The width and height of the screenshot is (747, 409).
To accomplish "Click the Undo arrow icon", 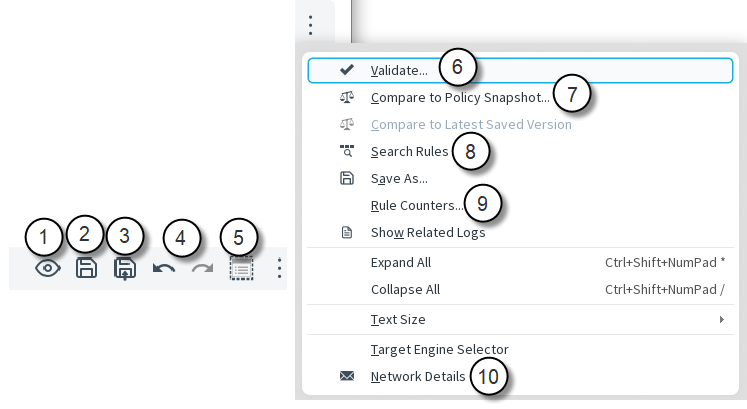I will (x=164, y=269).
